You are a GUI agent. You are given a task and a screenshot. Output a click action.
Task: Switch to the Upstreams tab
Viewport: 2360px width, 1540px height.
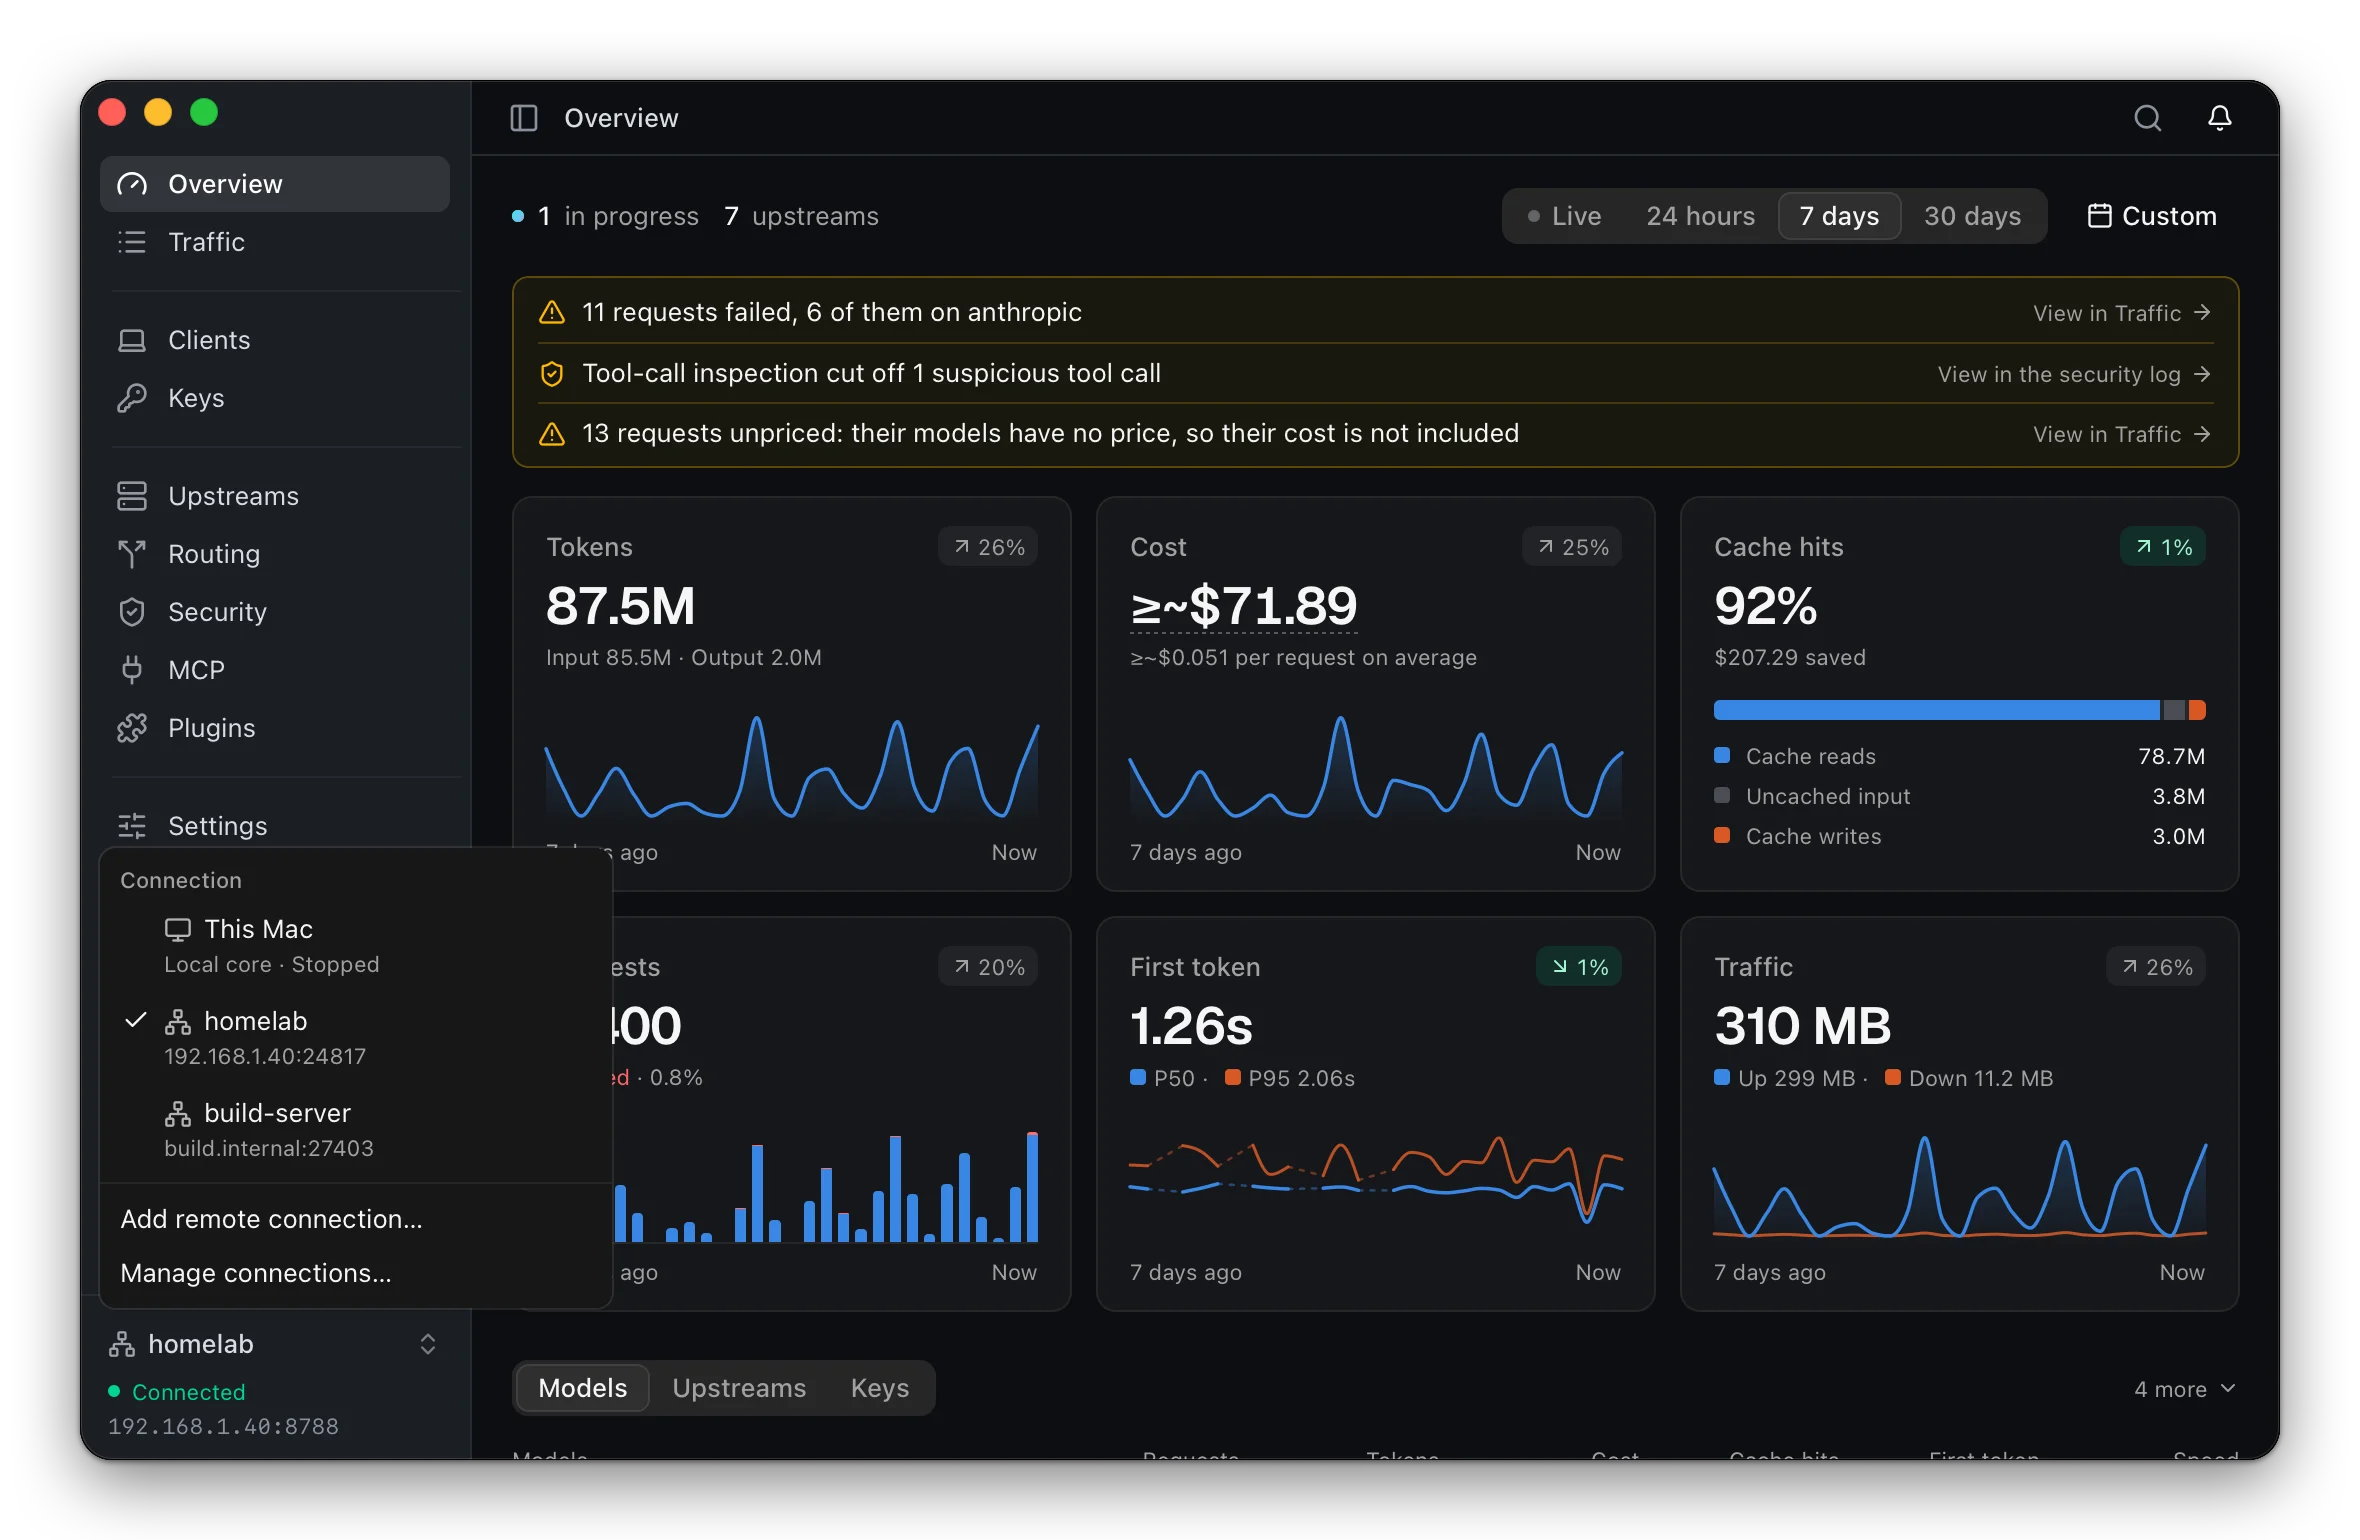739,1388
